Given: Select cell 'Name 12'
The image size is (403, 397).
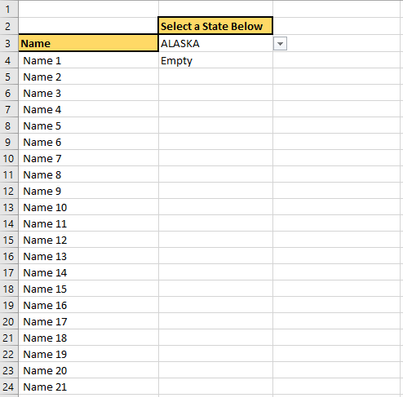Looking at the screenshot, I should coord(88,240).
